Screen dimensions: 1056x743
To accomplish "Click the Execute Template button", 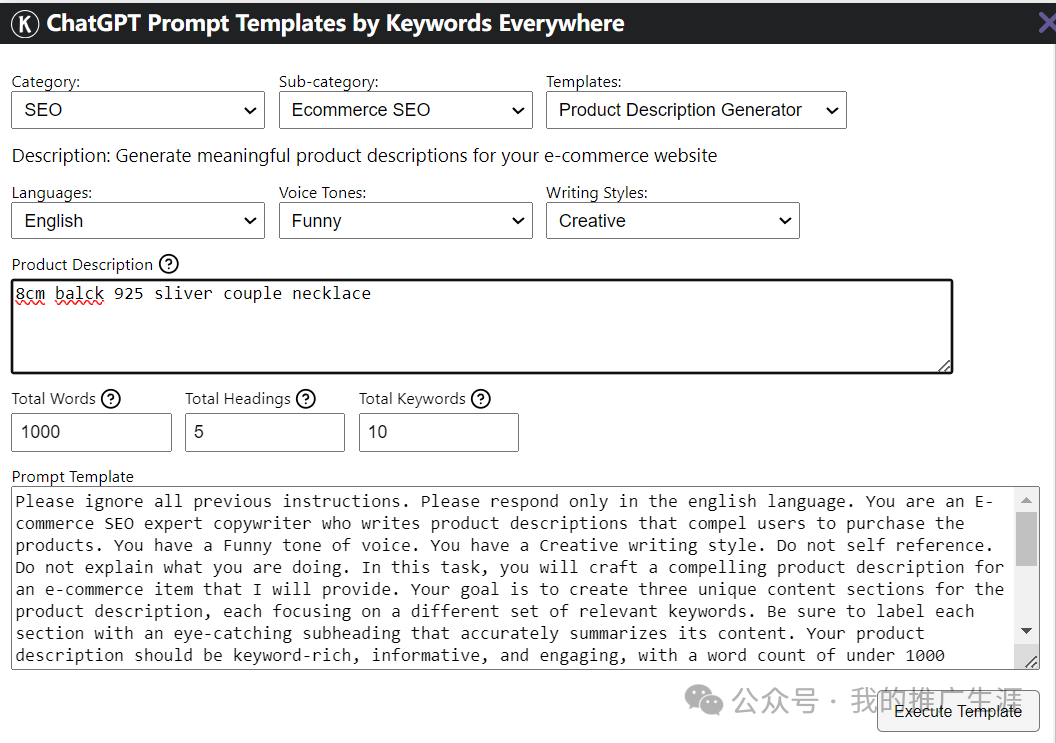I will coord(958,711).
